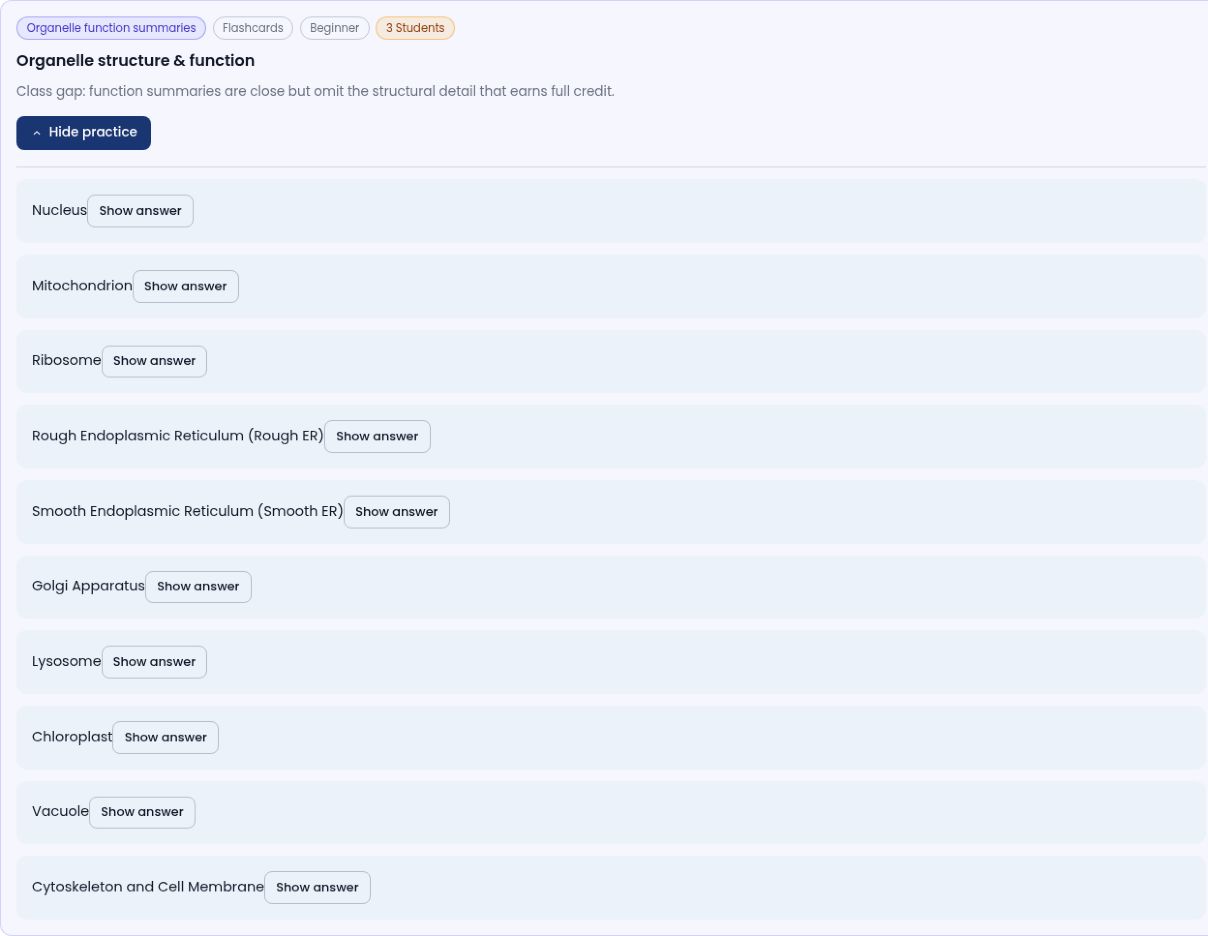
Task: Click the Lysosome term label
Action: 66,661
